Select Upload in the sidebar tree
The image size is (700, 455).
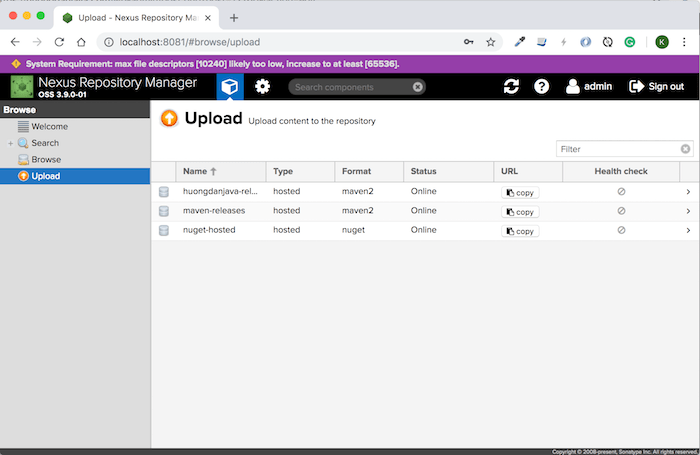(x=75, y=176)
